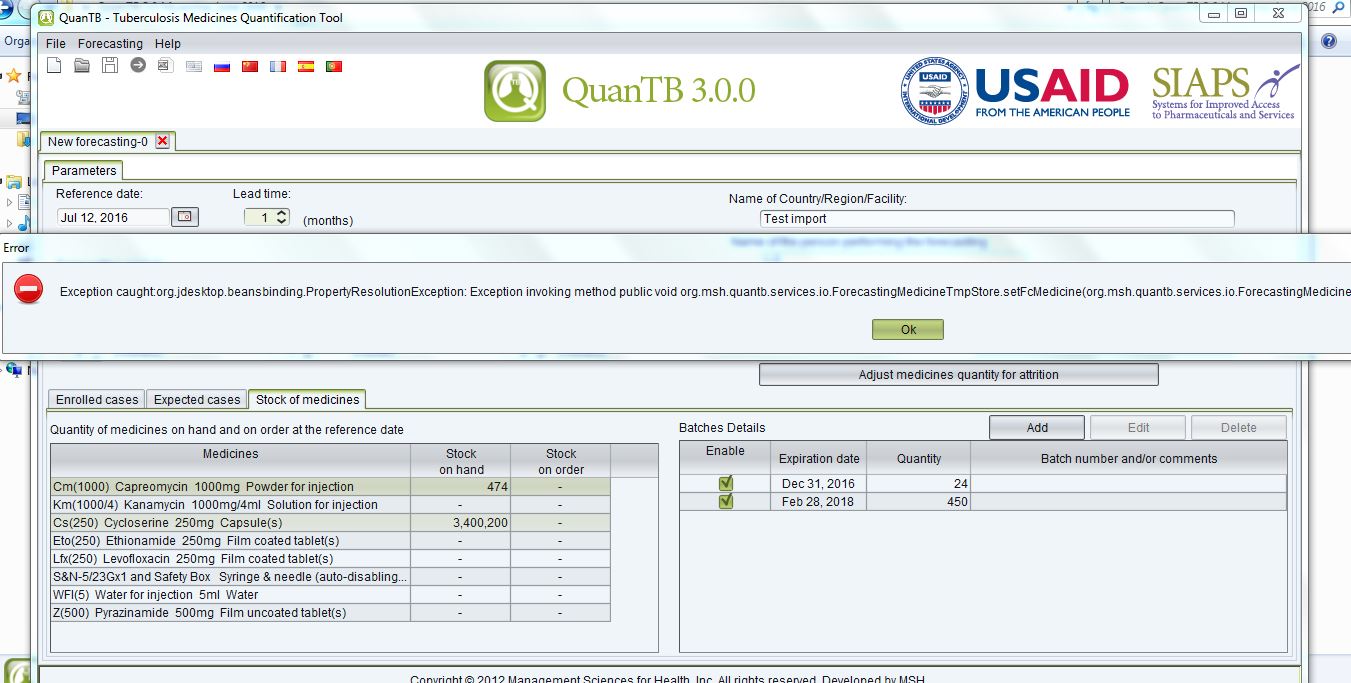
Task: Switch language to Spanish flag
Action: [306, 66]
